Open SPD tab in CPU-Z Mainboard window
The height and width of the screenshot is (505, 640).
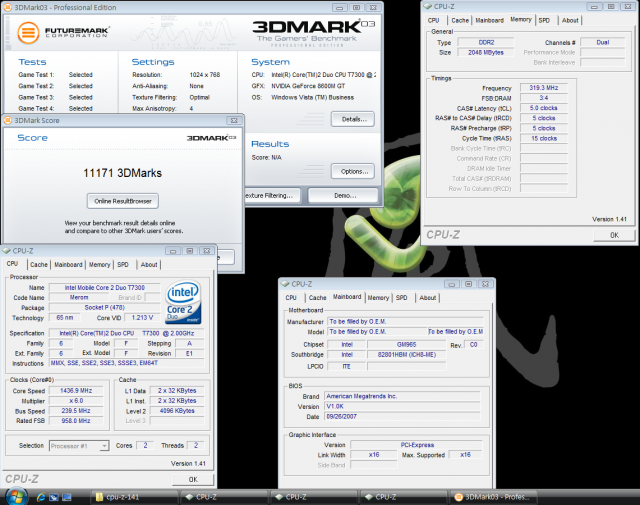pos(402,298)
